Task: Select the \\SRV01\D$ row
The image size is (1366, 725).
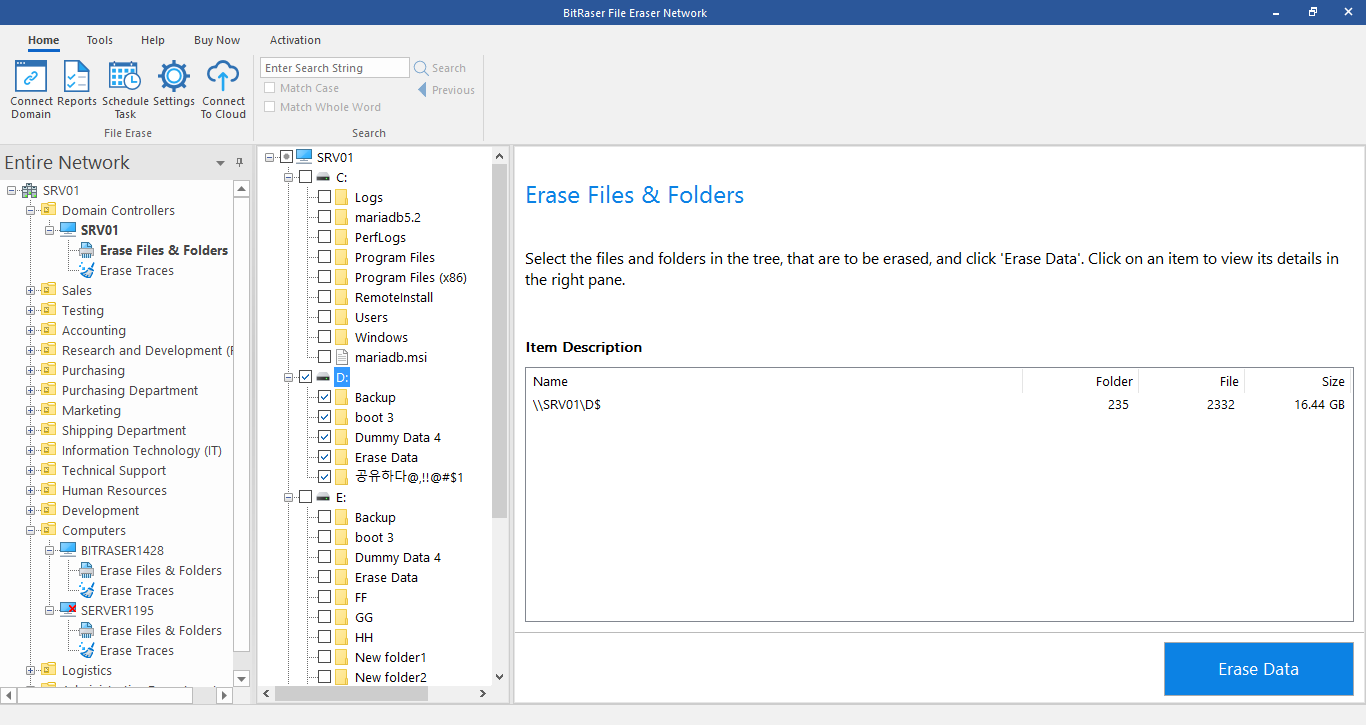Action: point(939,405)
